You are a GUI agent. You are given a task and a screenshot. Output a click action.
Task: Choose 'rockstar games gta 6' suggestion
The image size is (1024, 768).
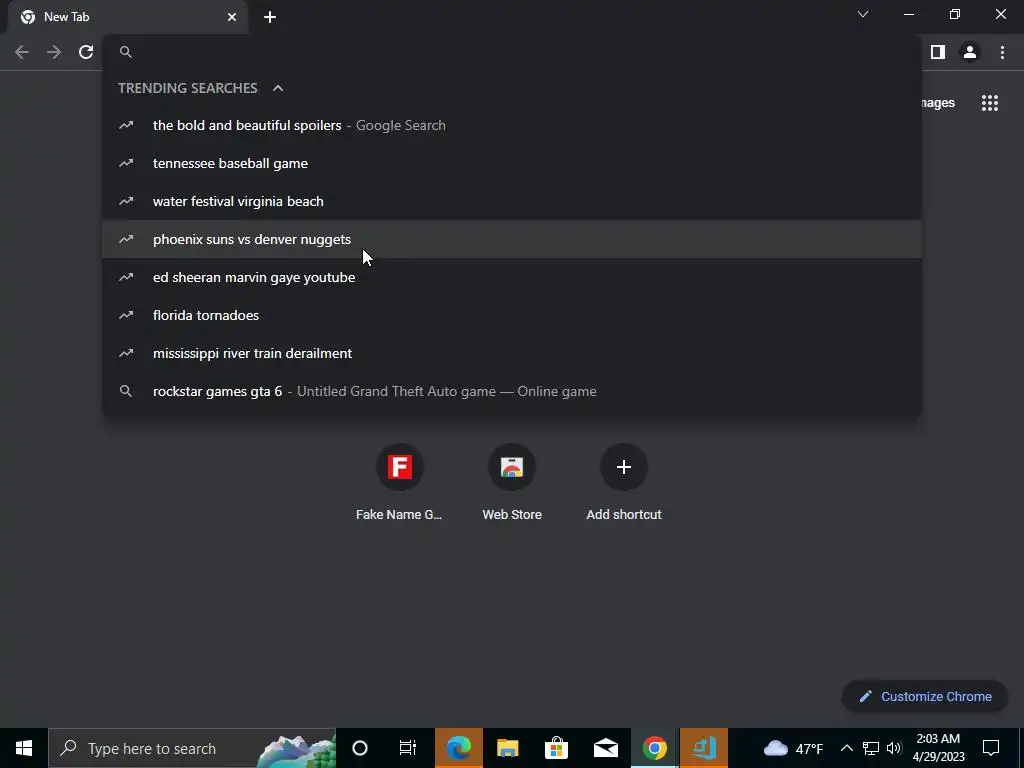[512, 391]
